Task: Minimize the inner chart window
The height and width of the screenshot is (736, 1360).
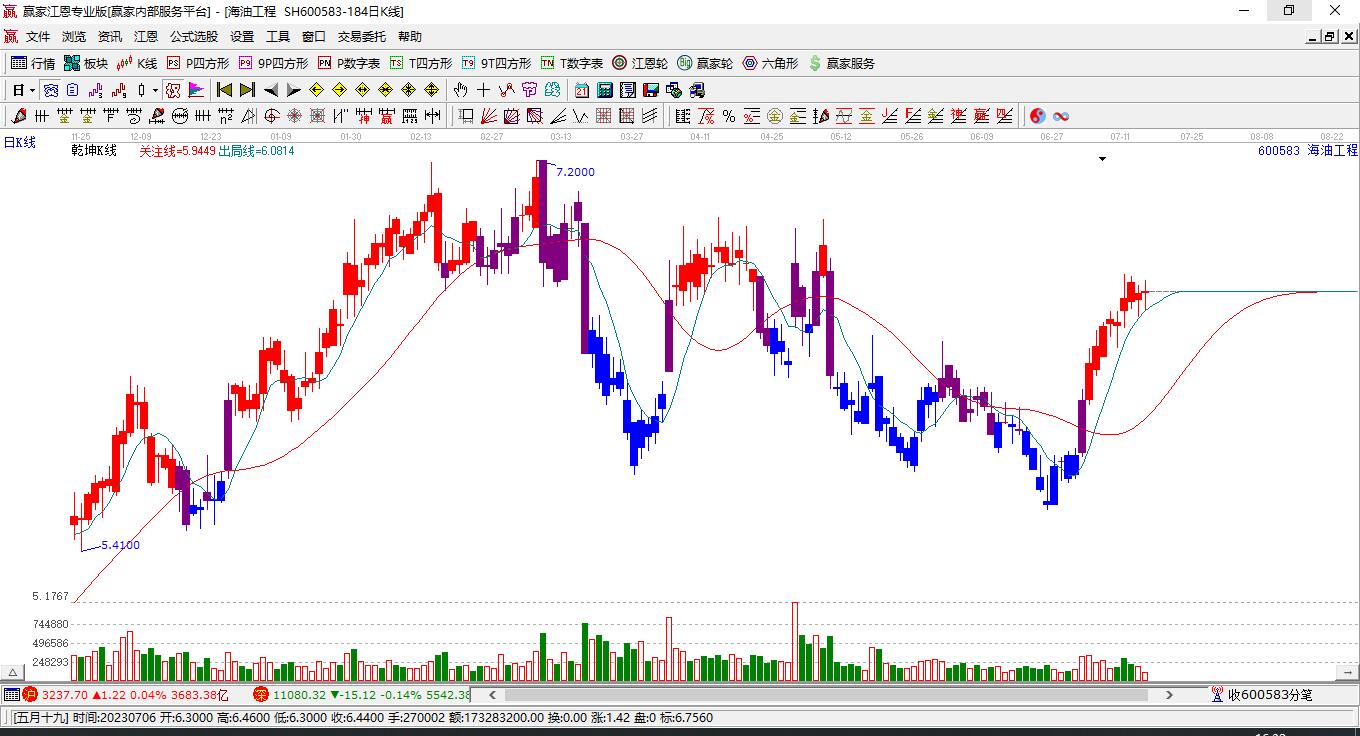Action: (1313, 37)
